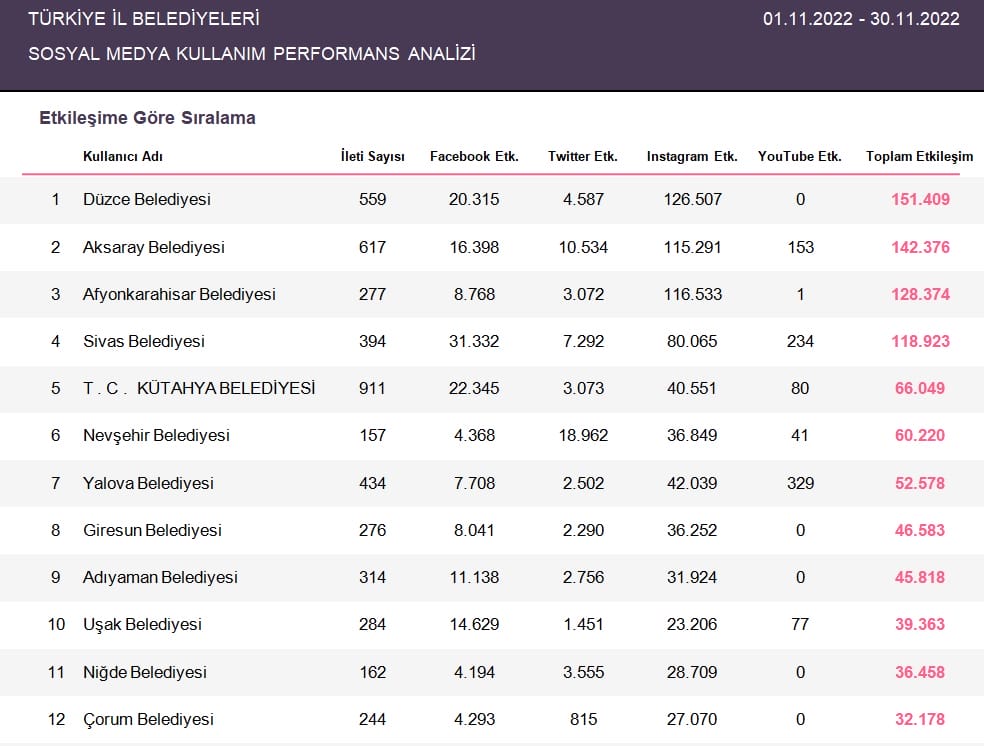The width and height of the screenshot is (984, 746).
Task: Click the Sivas Belediyesi name
Action: [144, 341]
